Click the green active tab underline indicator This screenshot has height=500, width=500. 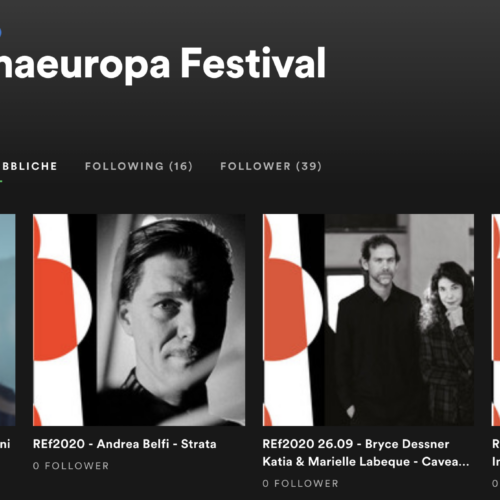pyautogui.click(x=1, y=181)
